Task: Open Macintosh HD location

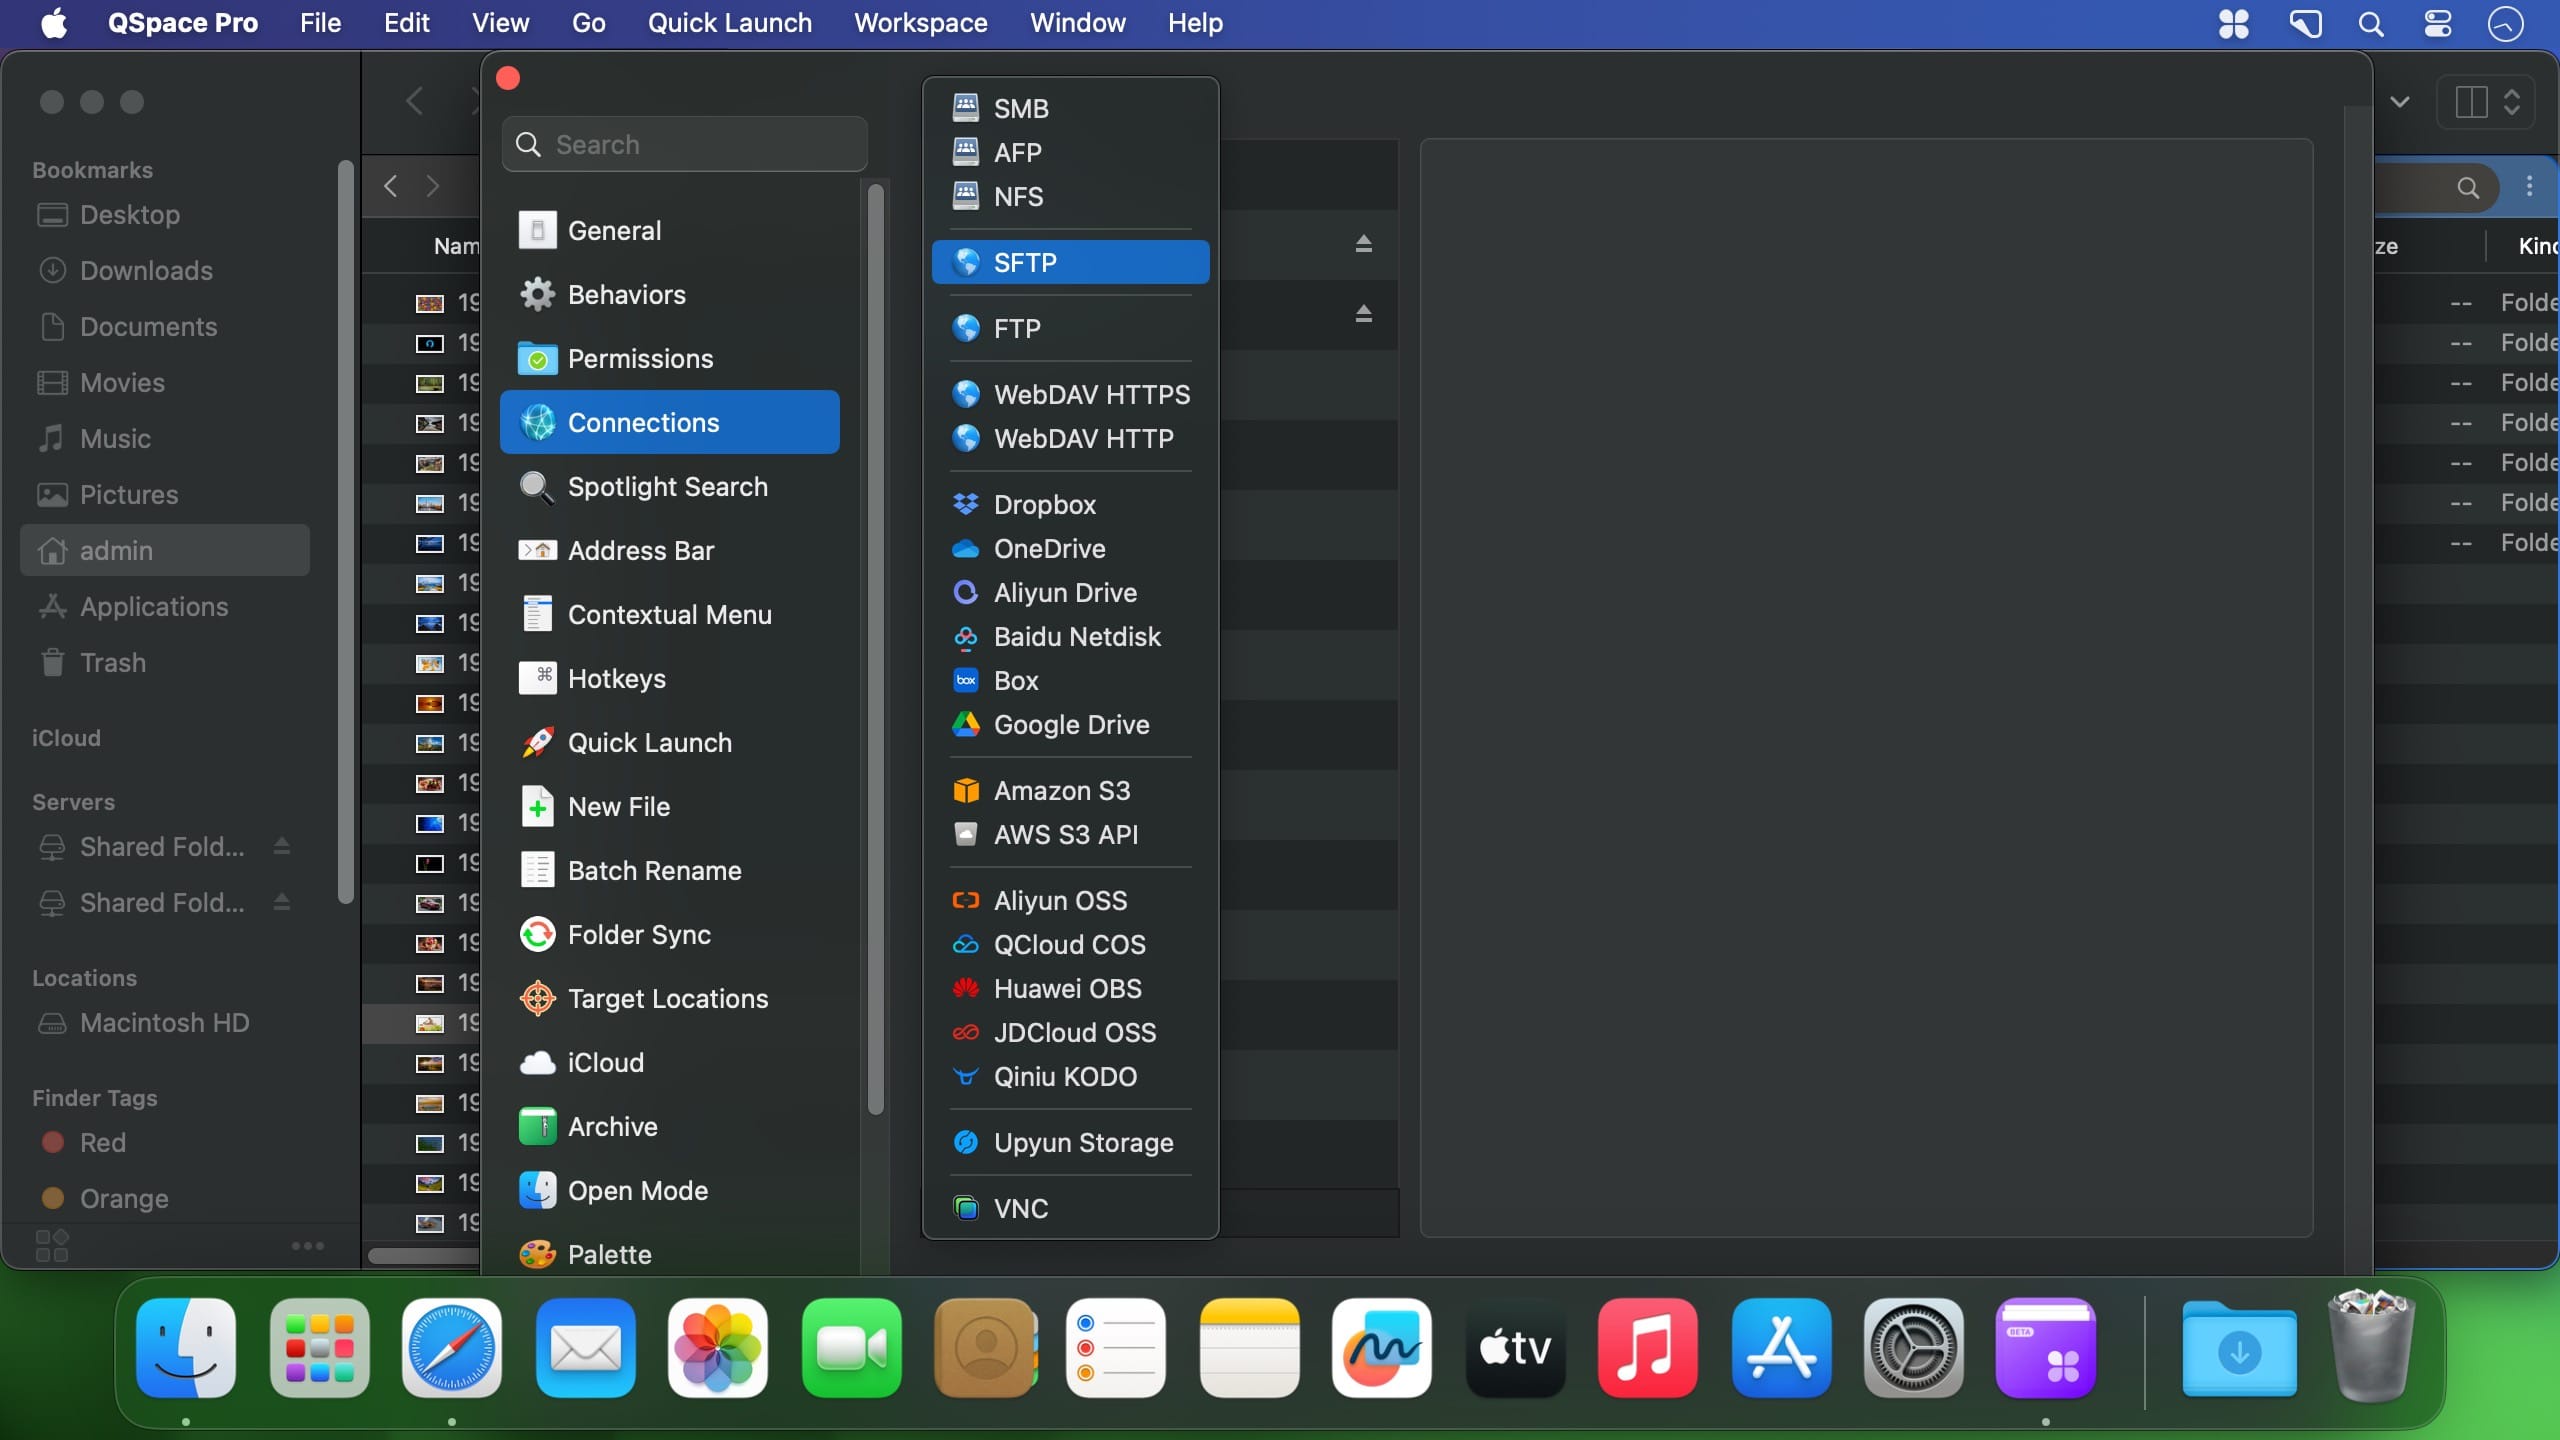Action: pos(164,1022)
